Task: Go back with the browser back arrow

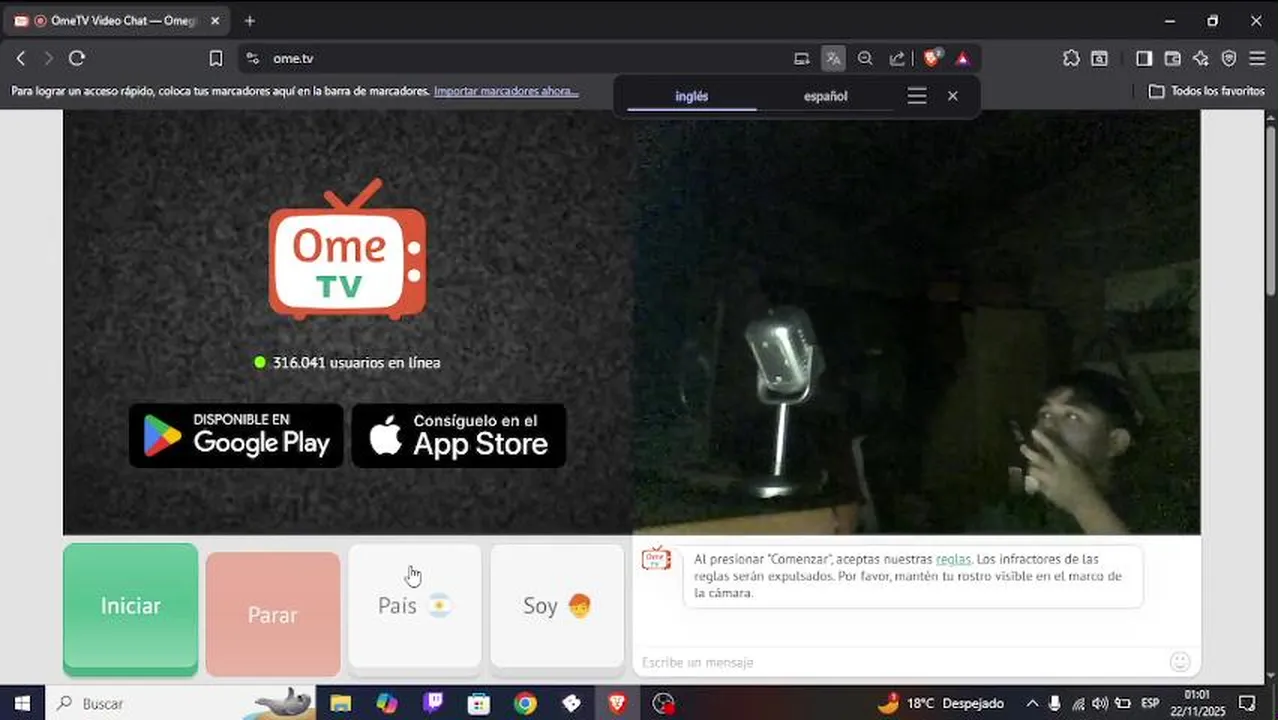Action: point(21,58)
